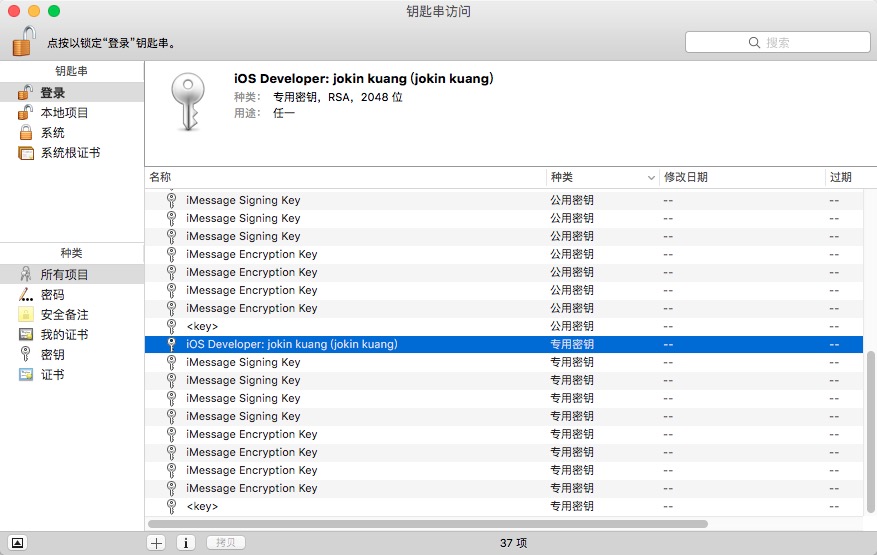
Task: Click the vertical scrollbar of the key list
Action: [x=870, y=432]
